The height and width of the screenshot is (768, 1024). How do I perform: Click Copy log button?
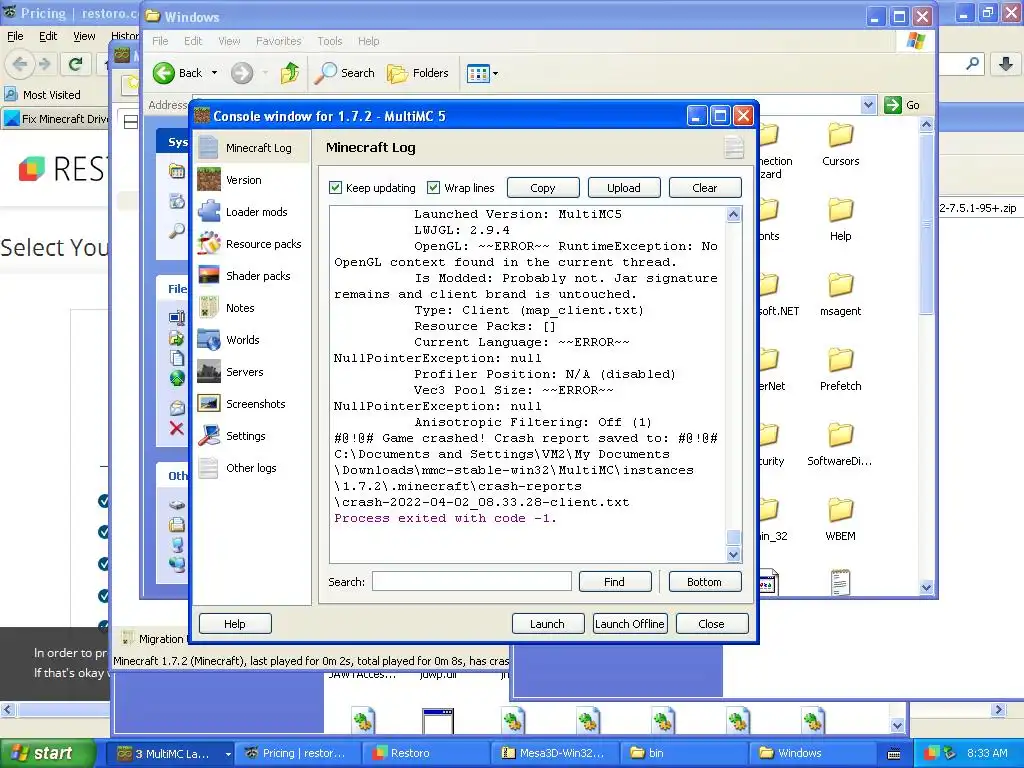coord(543,187)
